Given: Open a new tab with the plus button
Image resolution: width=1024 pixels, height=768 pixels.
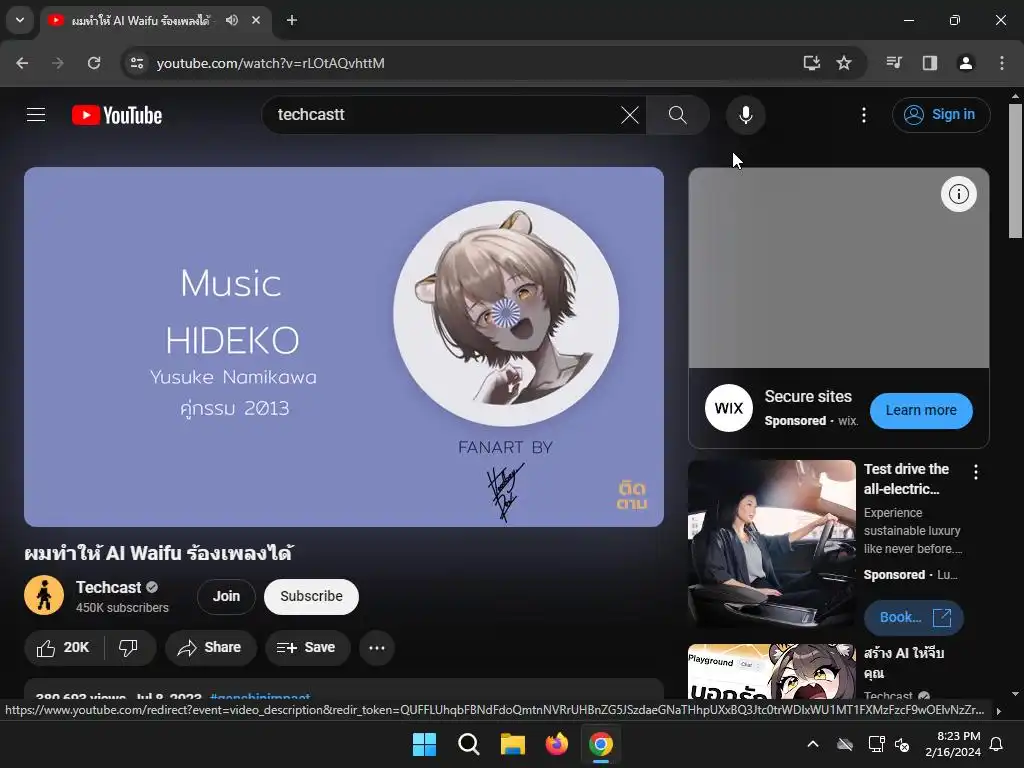Looking at the screenshot, I should [x=292, y=20].
